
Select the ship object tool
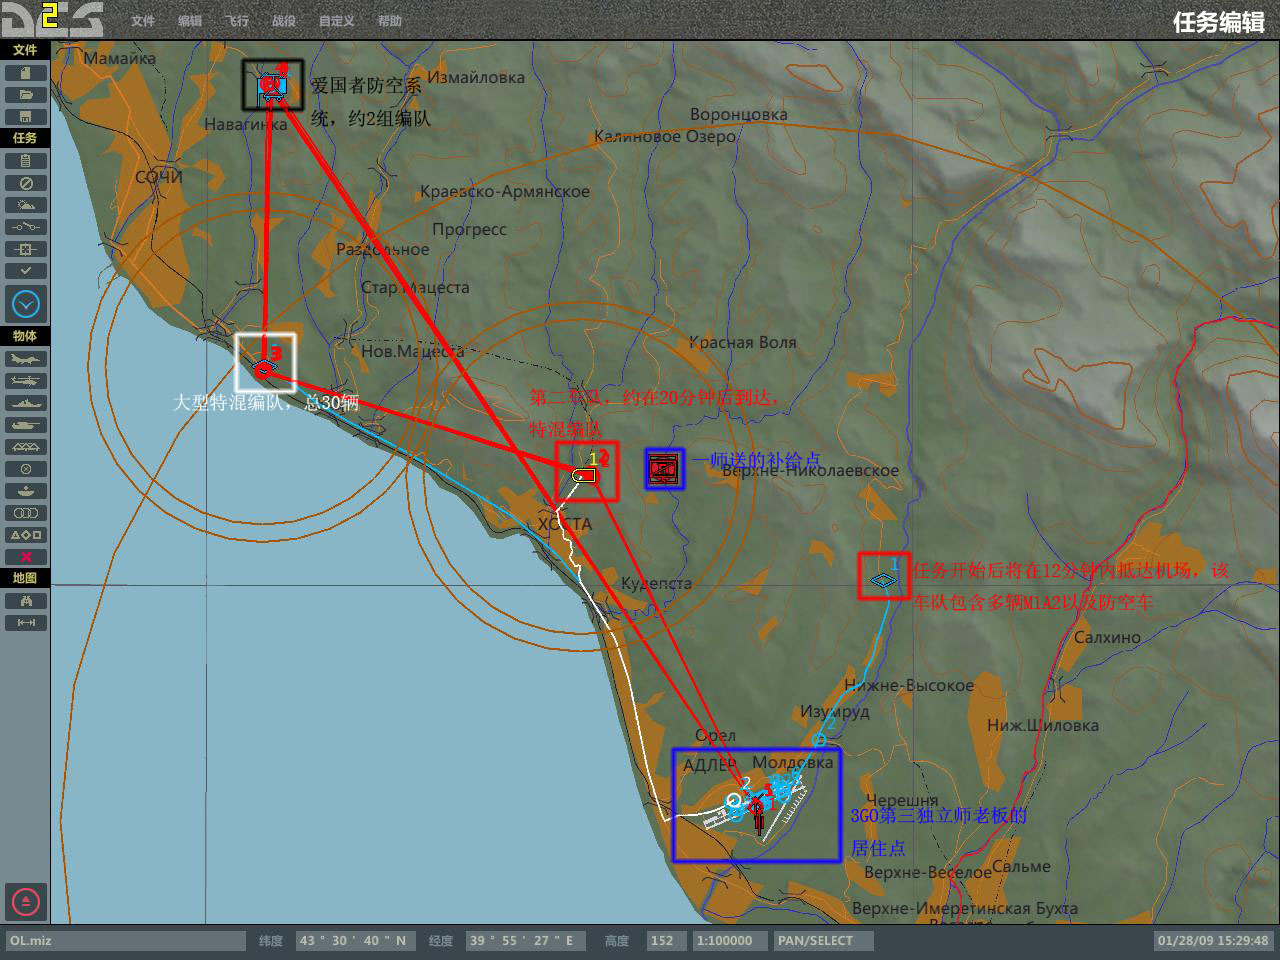25,403
